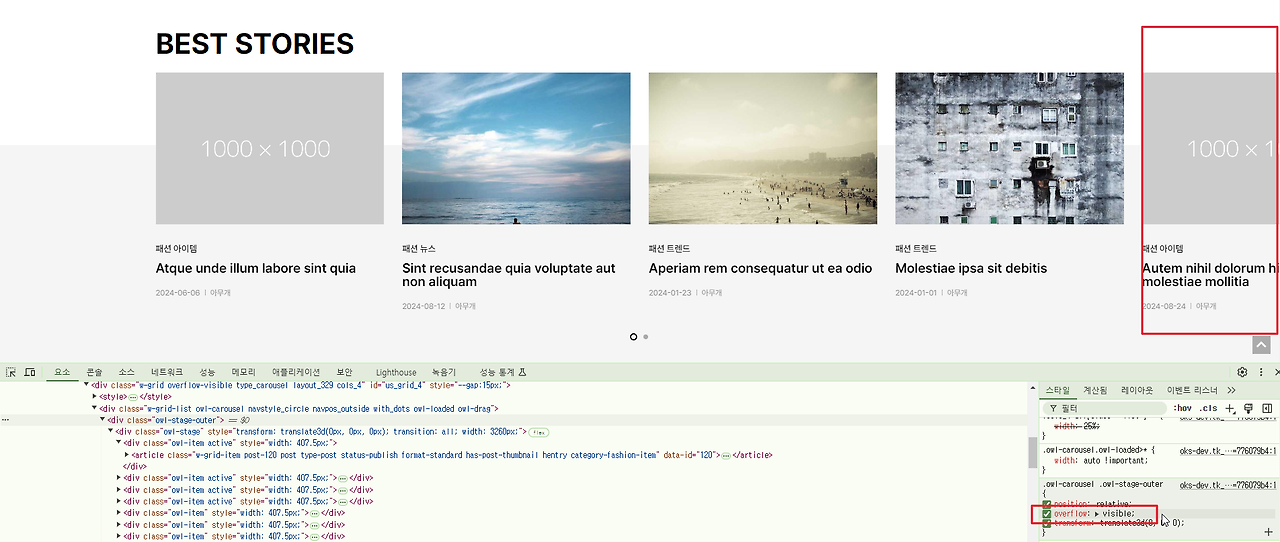Select the 스타일 styles tab
The height and width of the screenshot is (542, 1280).
pos(1057,390)
